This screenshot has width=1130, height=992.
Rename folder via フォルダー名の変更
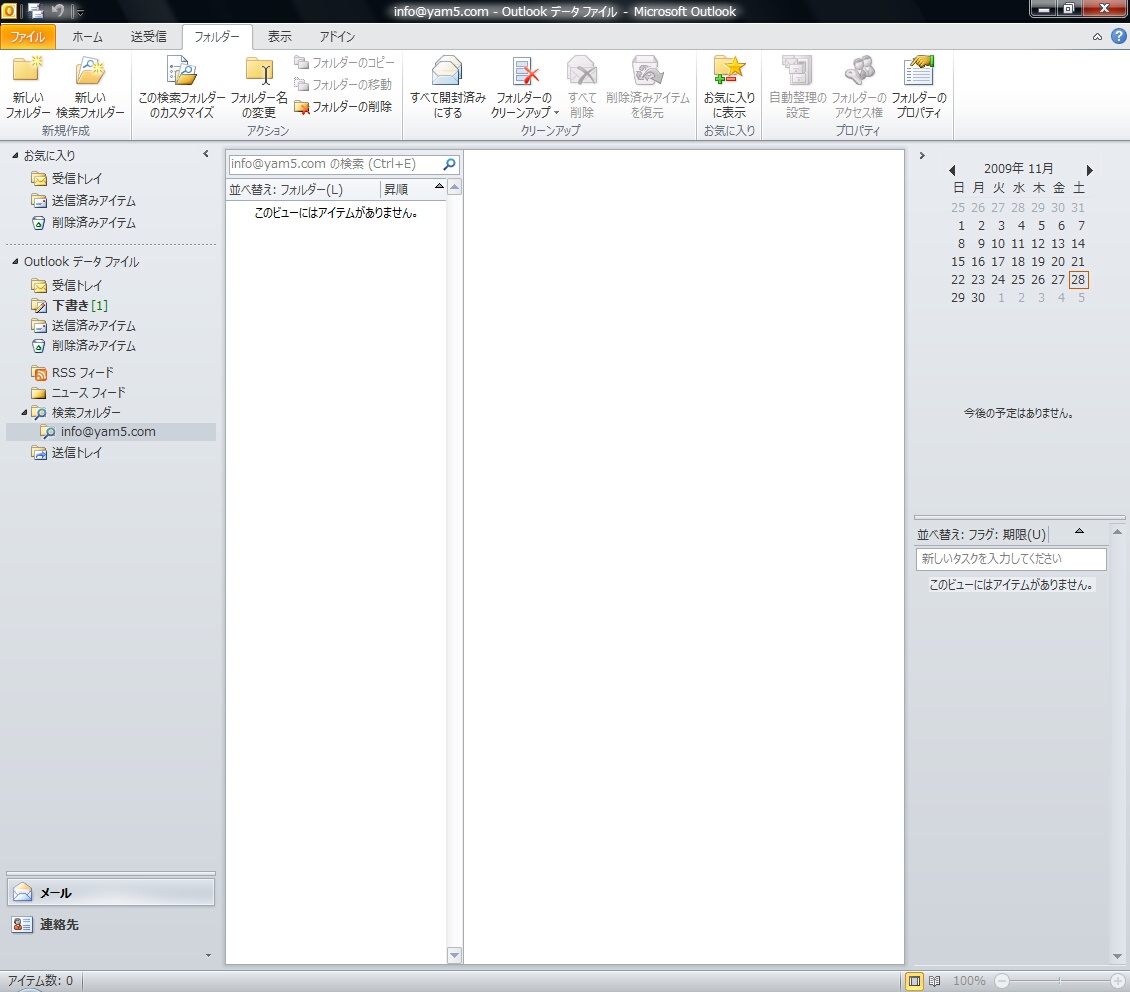[x=259, y=86]
